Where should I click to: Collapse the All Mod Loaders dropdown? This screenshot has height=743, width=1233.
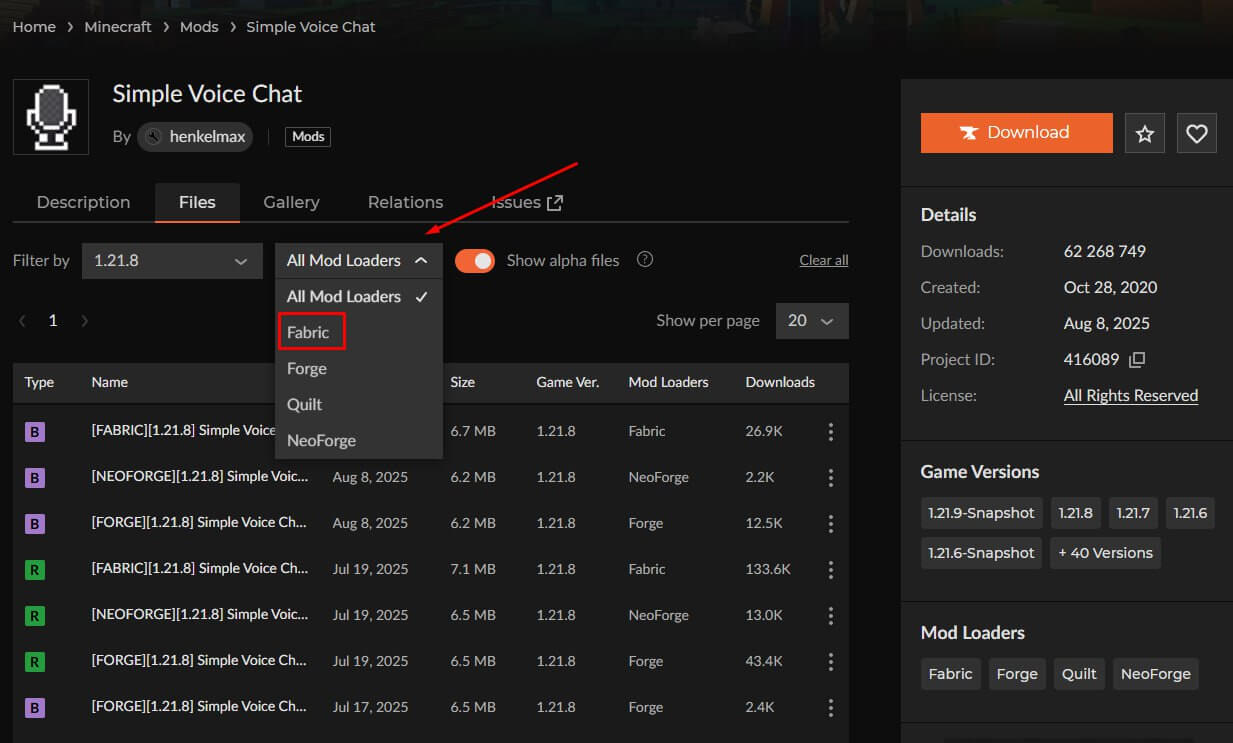click(x=357, y=260)
